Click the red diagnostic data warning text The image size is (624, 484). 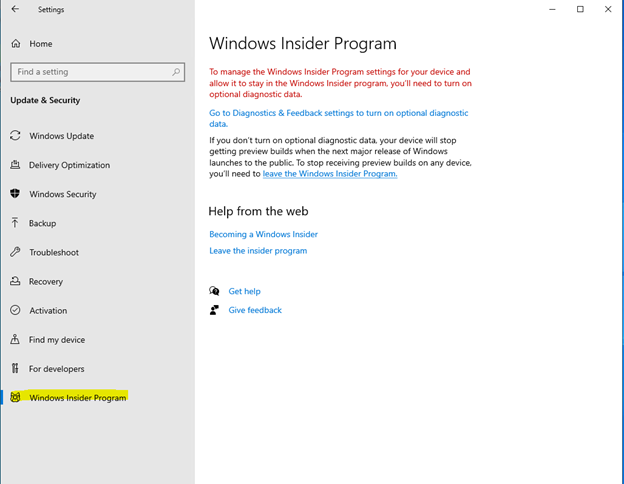(x=340, y=83)
